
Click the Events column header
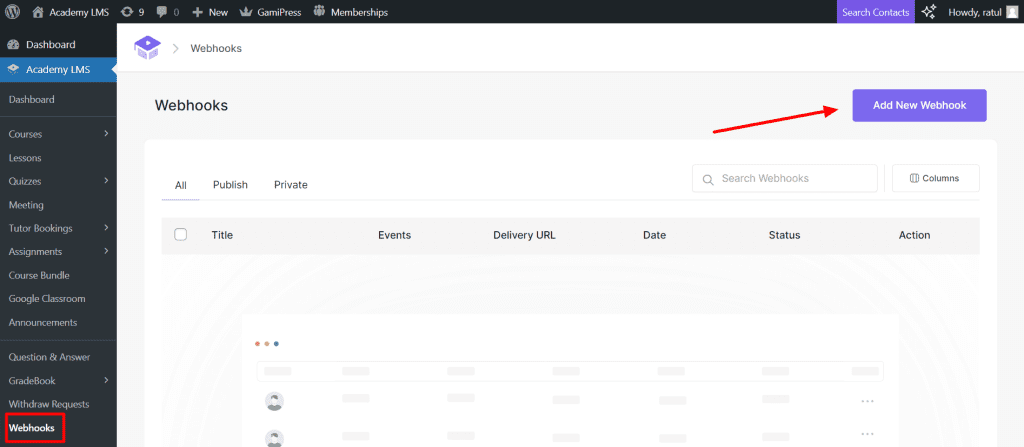tap(394, 235)
